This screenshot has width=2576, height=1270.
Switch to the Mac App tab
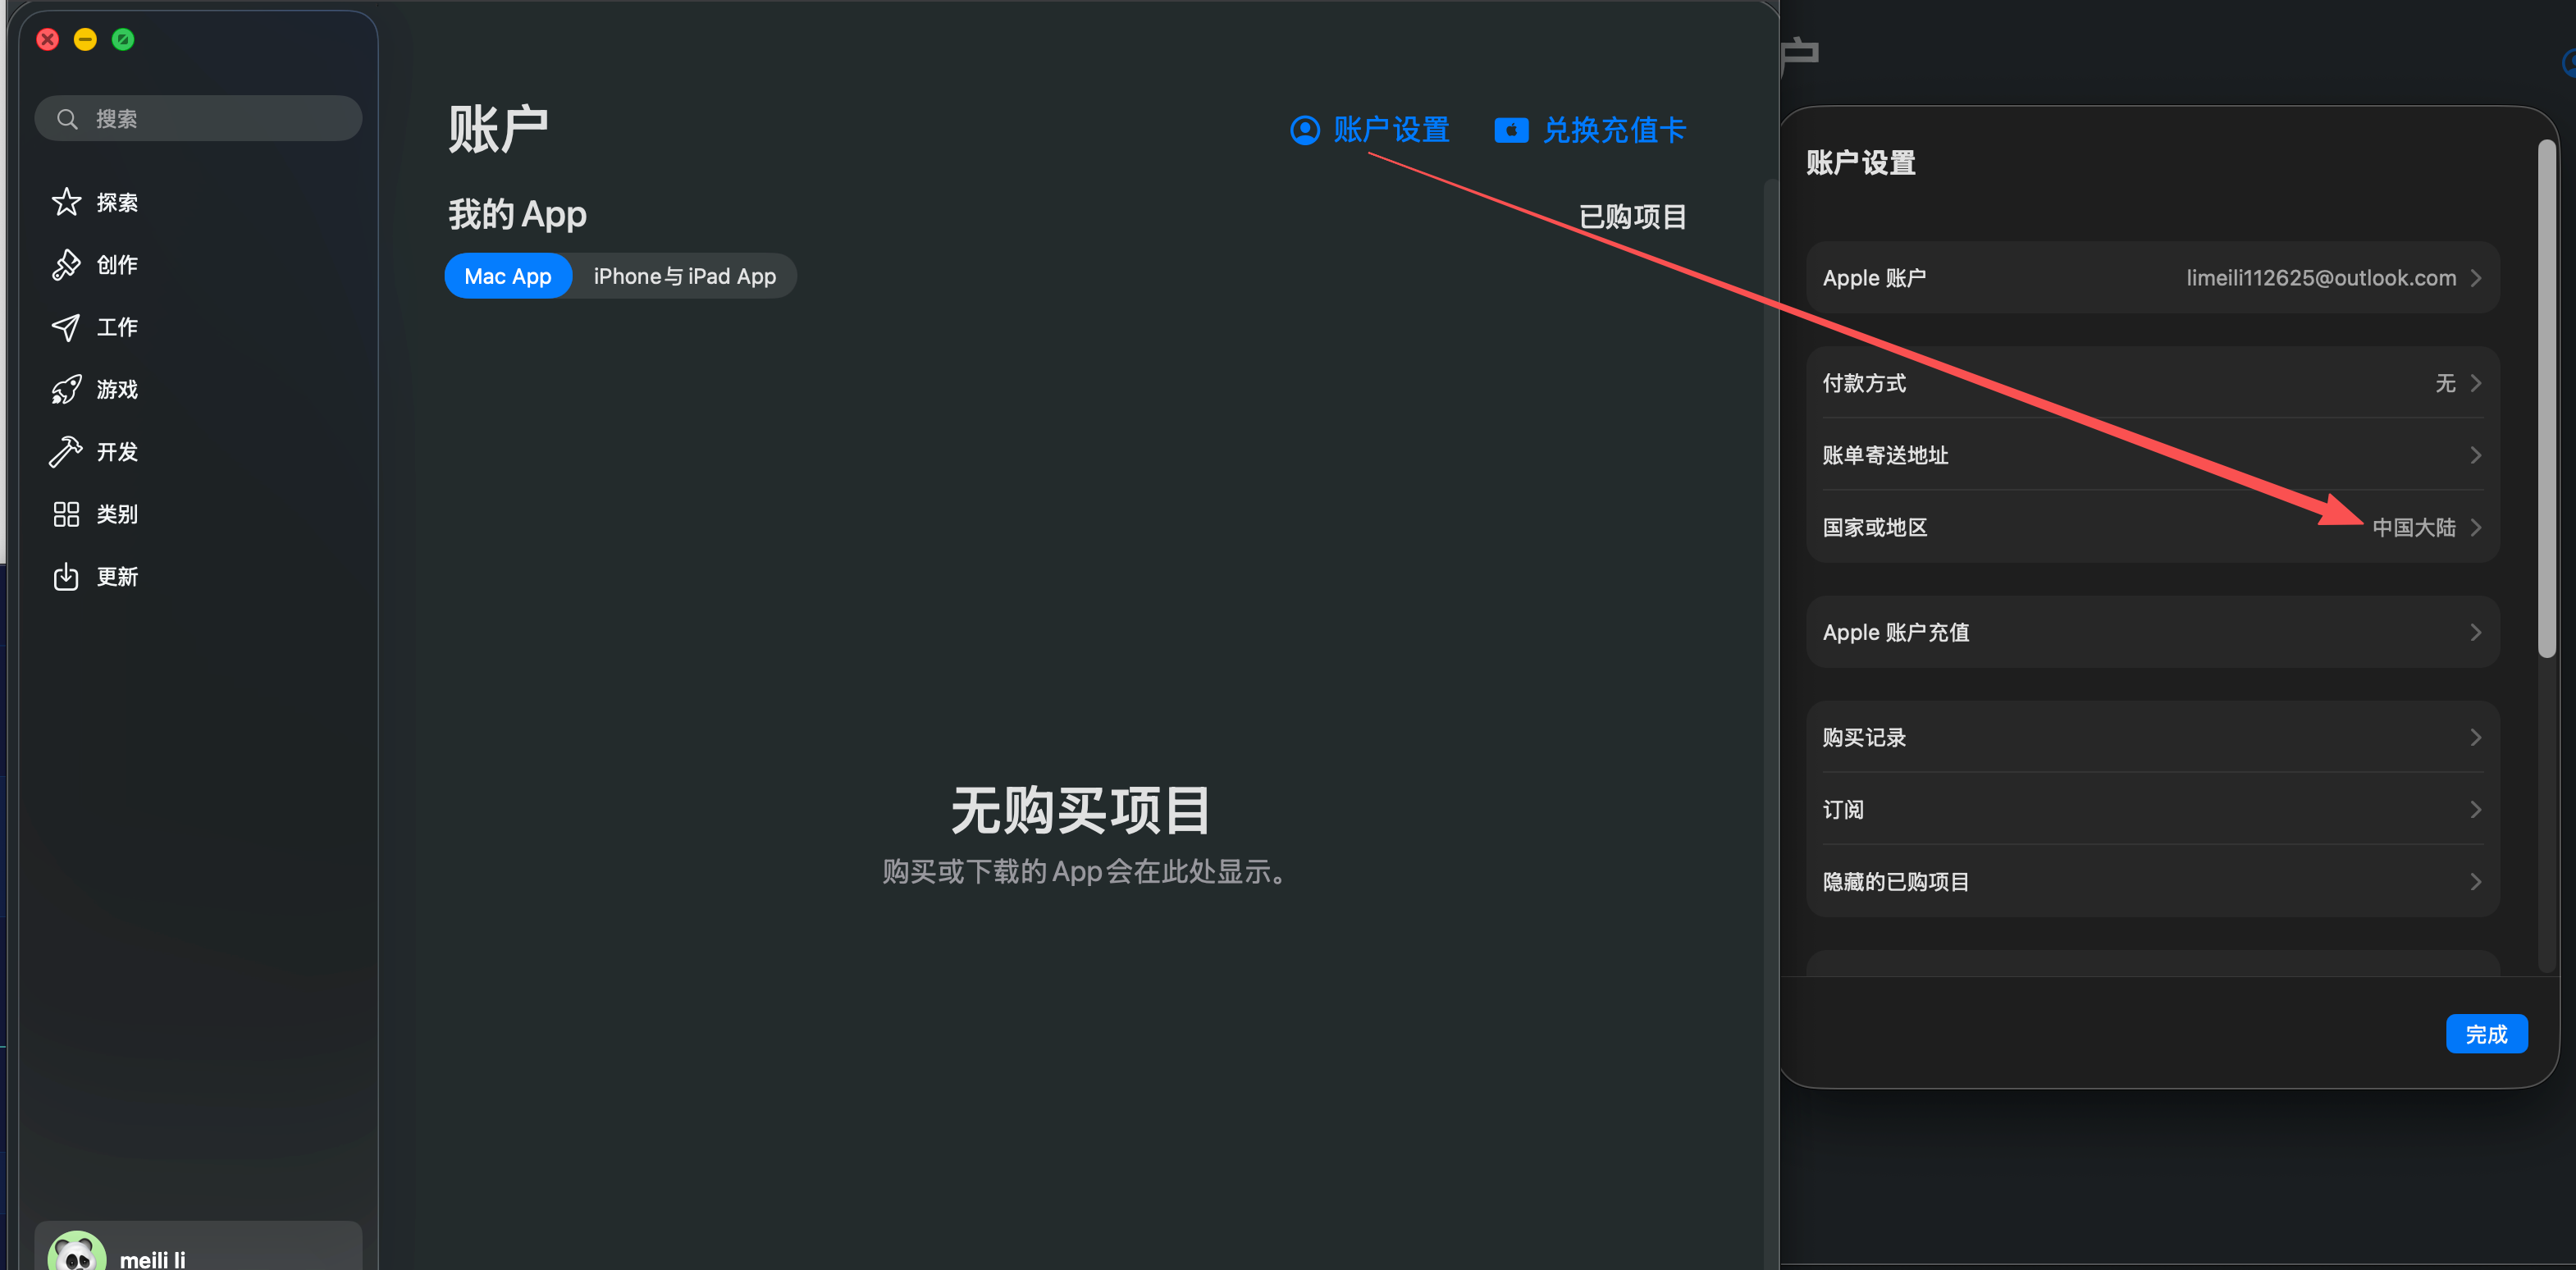point(508,276)
